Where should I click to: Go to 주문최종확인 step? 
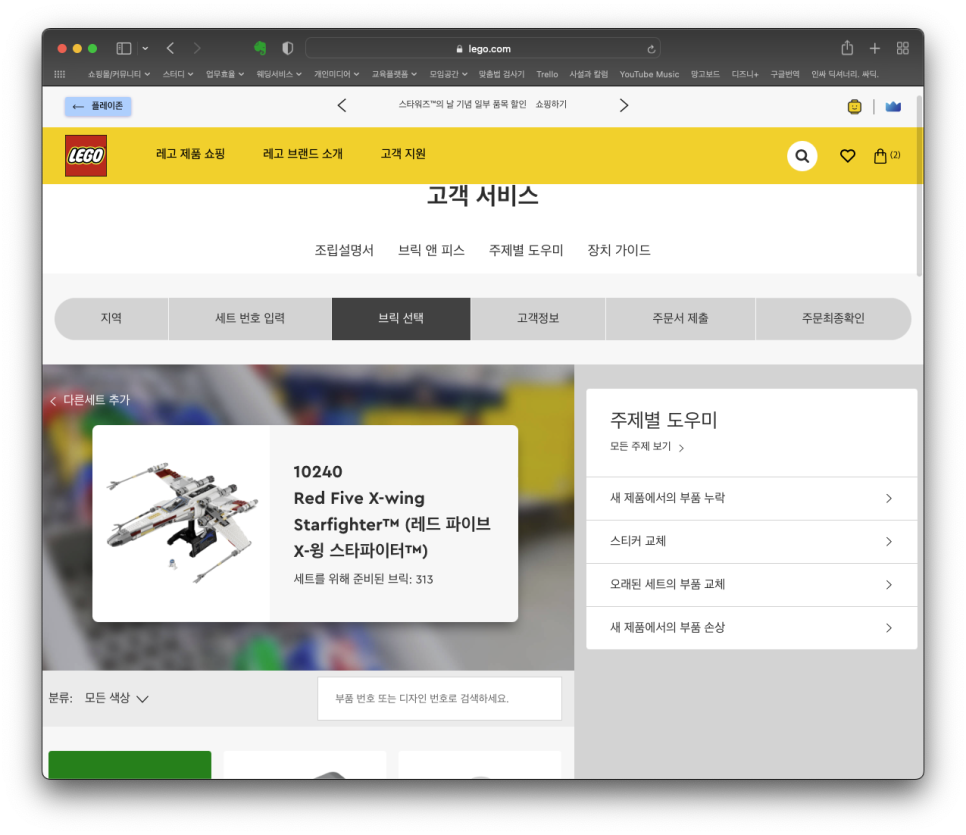(833, 319)
